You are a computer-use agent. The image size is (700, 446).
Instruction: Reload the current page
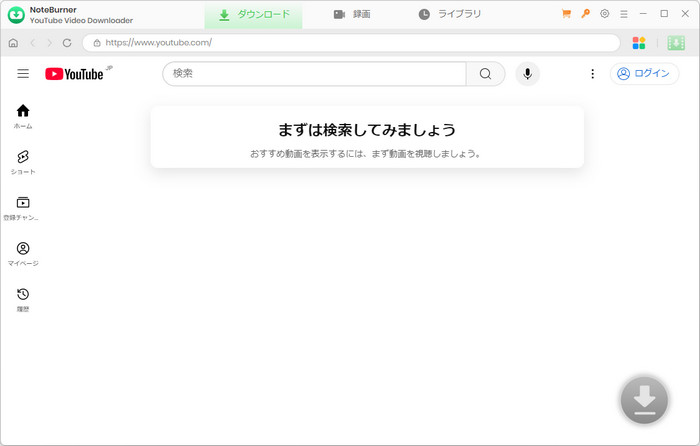[67, 43]
